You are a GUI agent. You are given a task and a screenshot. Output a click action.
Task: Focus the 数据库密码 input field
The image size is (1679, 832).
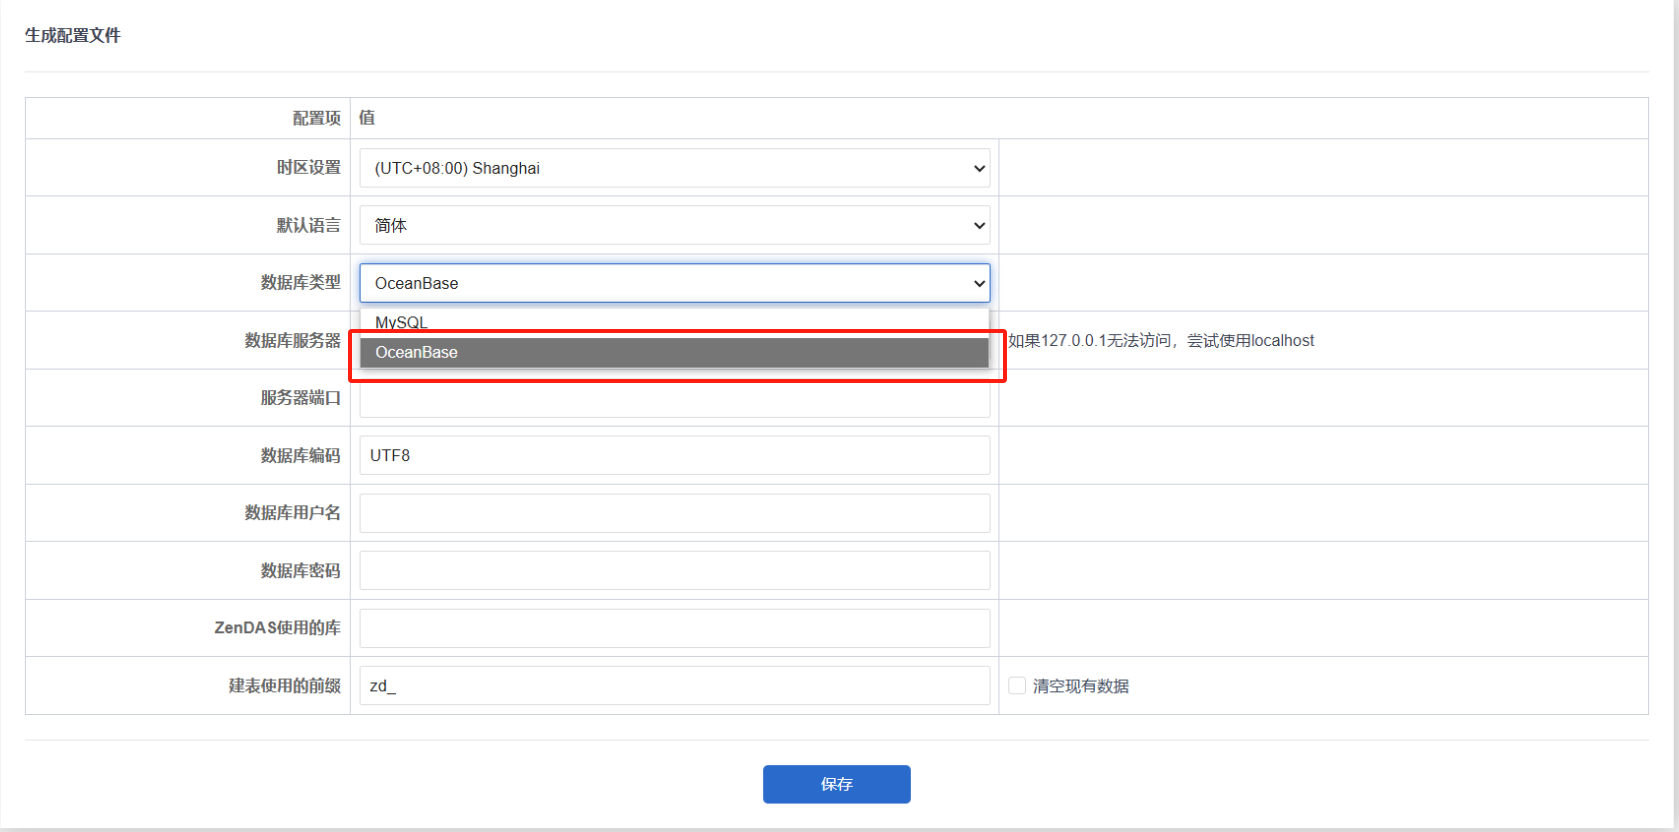674,571
